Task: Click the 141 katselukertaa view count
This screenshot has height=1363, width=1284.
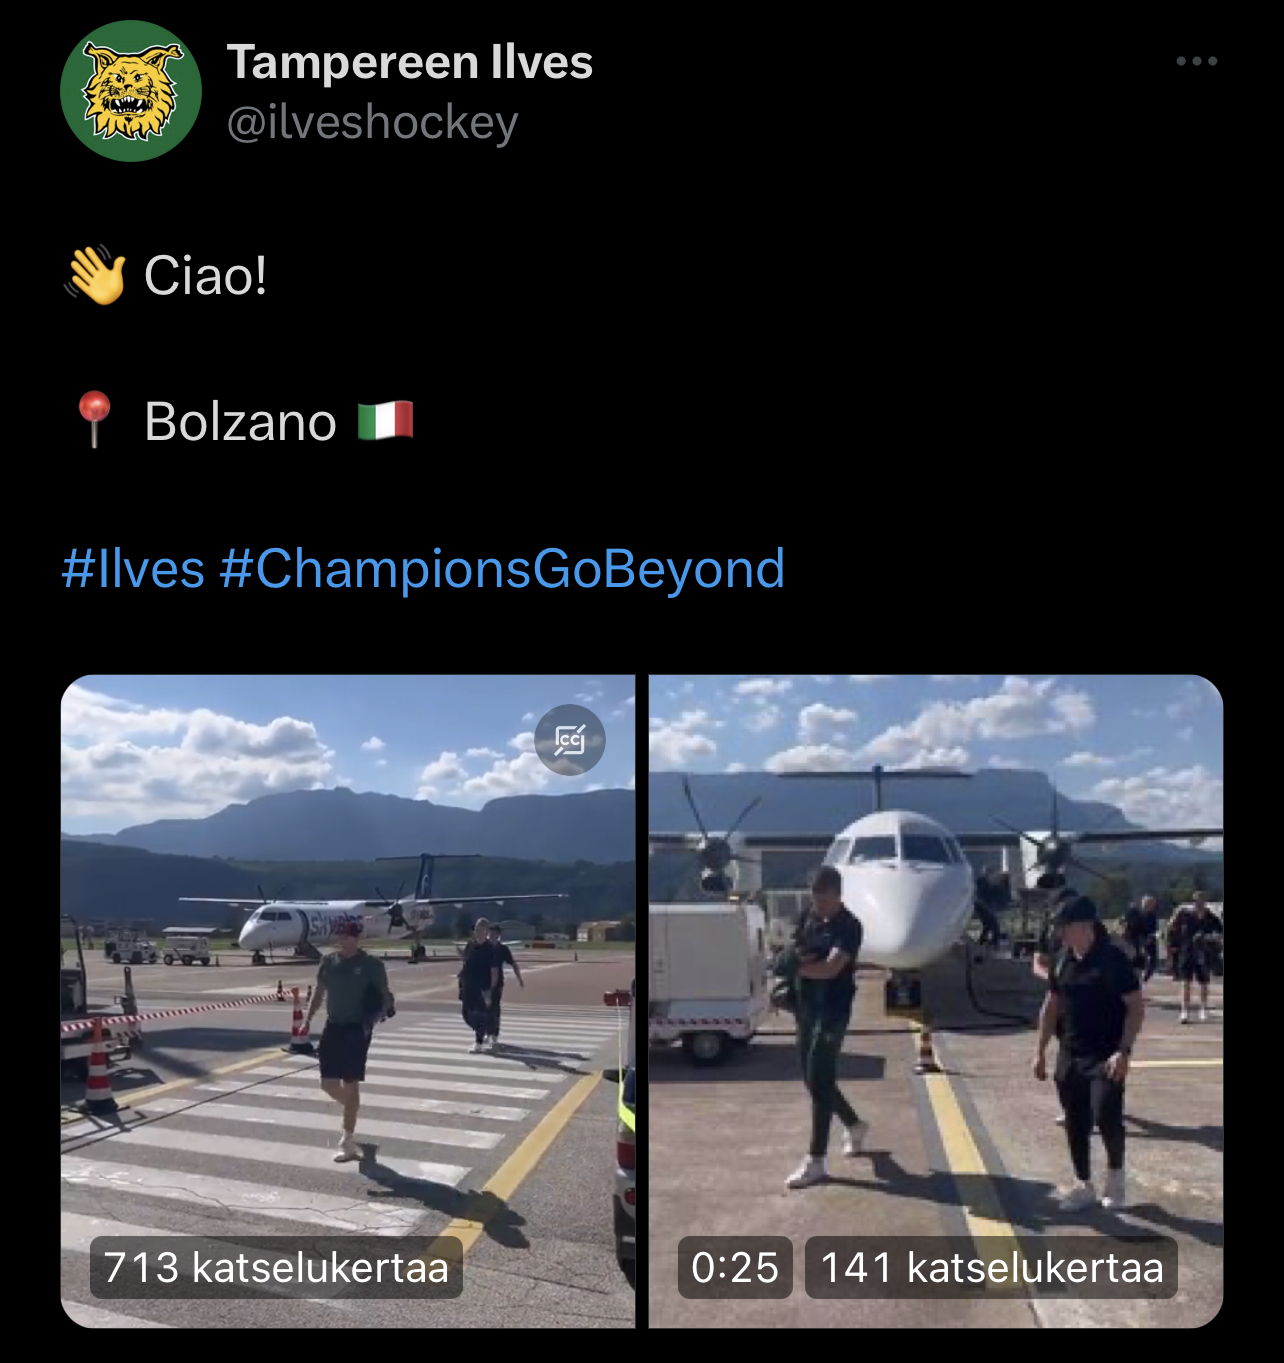Action: tap(991, 1267)
